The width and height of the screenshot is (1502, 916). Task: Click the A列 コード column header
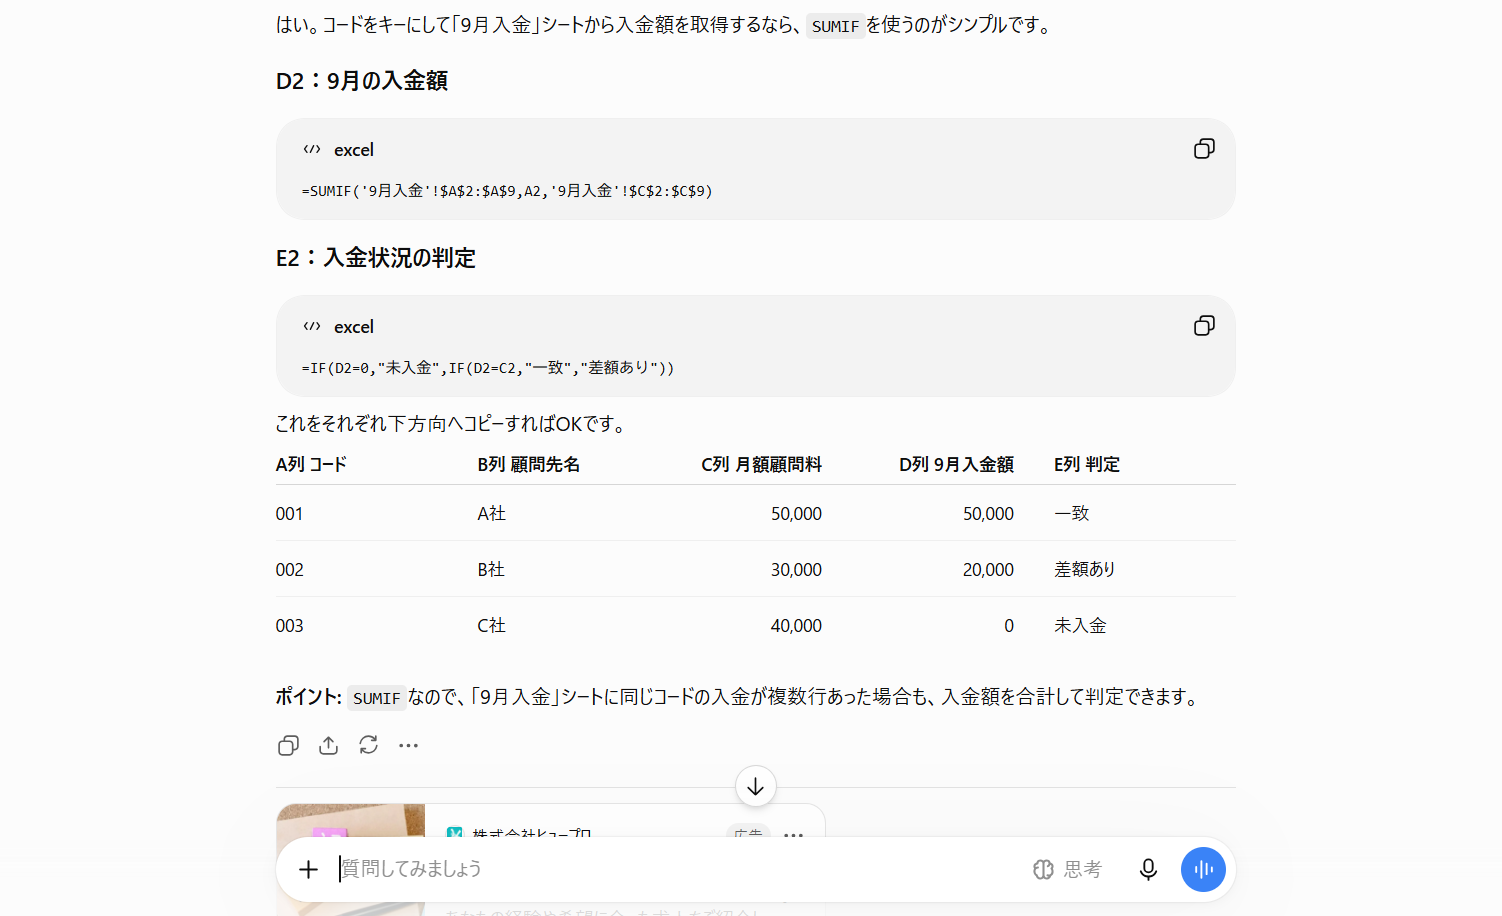pos(311,464)
